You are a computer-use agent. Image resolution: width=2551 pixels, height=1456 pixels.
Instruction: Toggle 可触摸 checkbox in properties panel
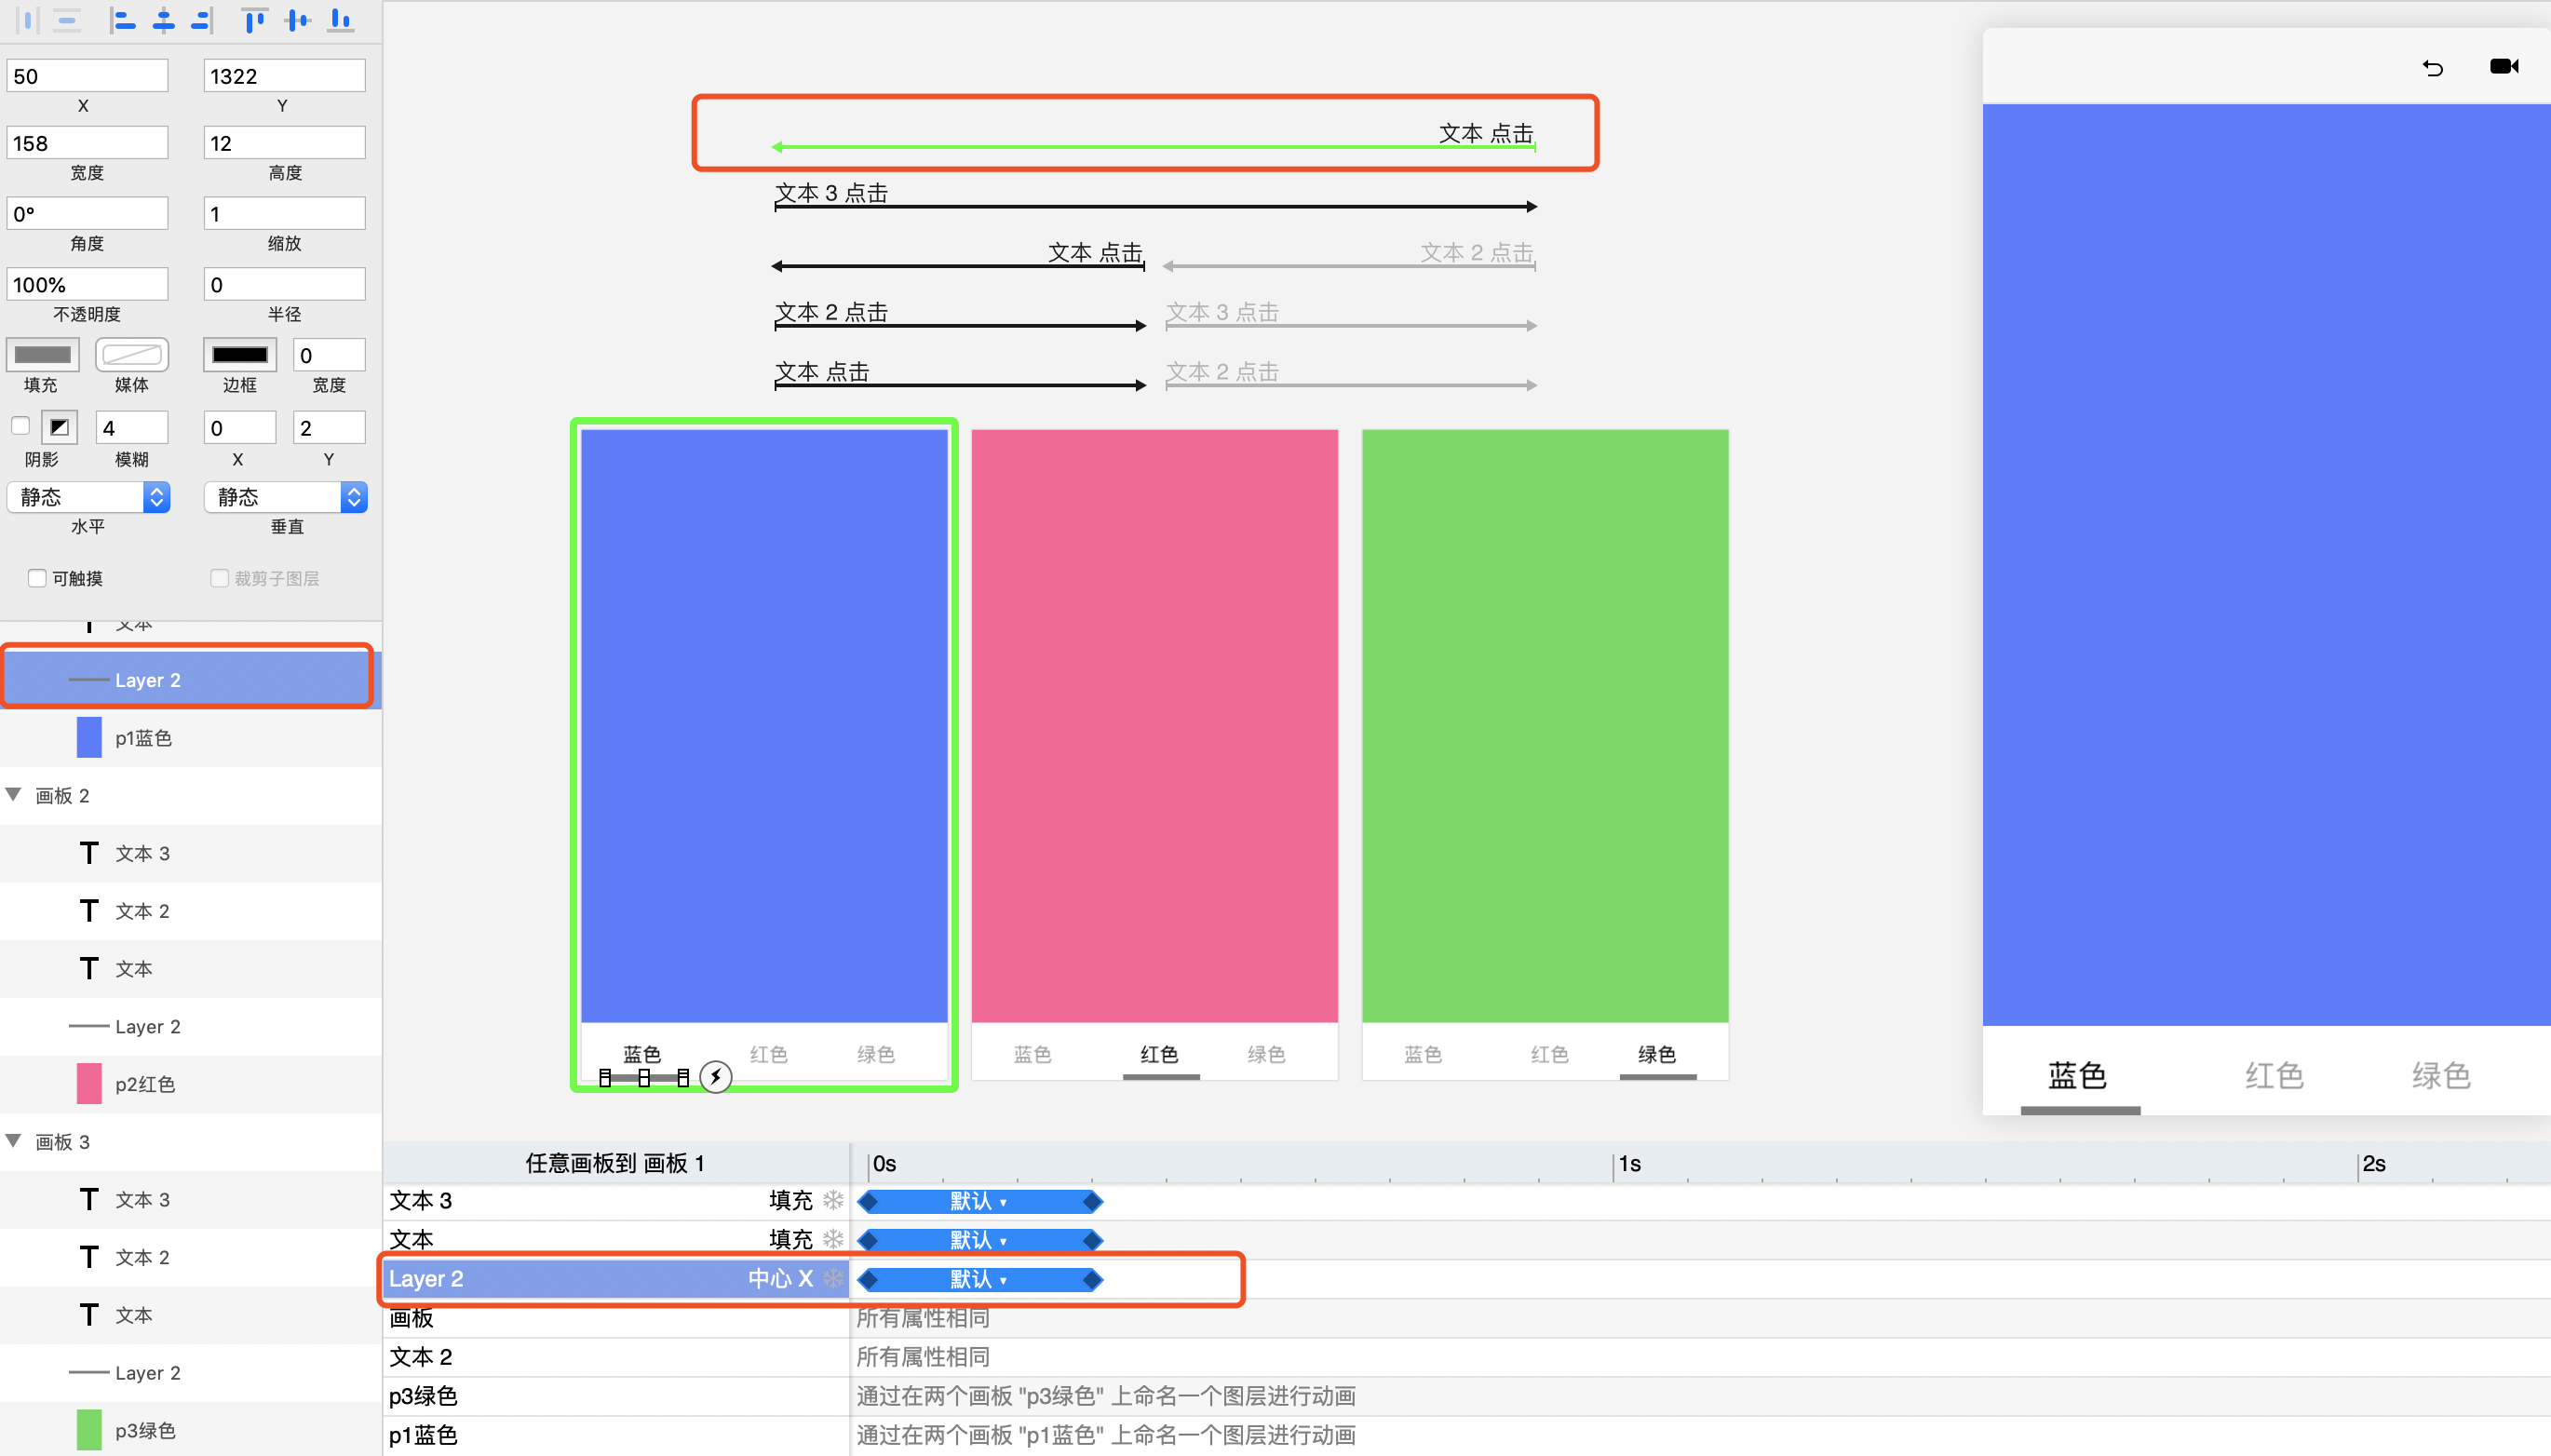37,576
